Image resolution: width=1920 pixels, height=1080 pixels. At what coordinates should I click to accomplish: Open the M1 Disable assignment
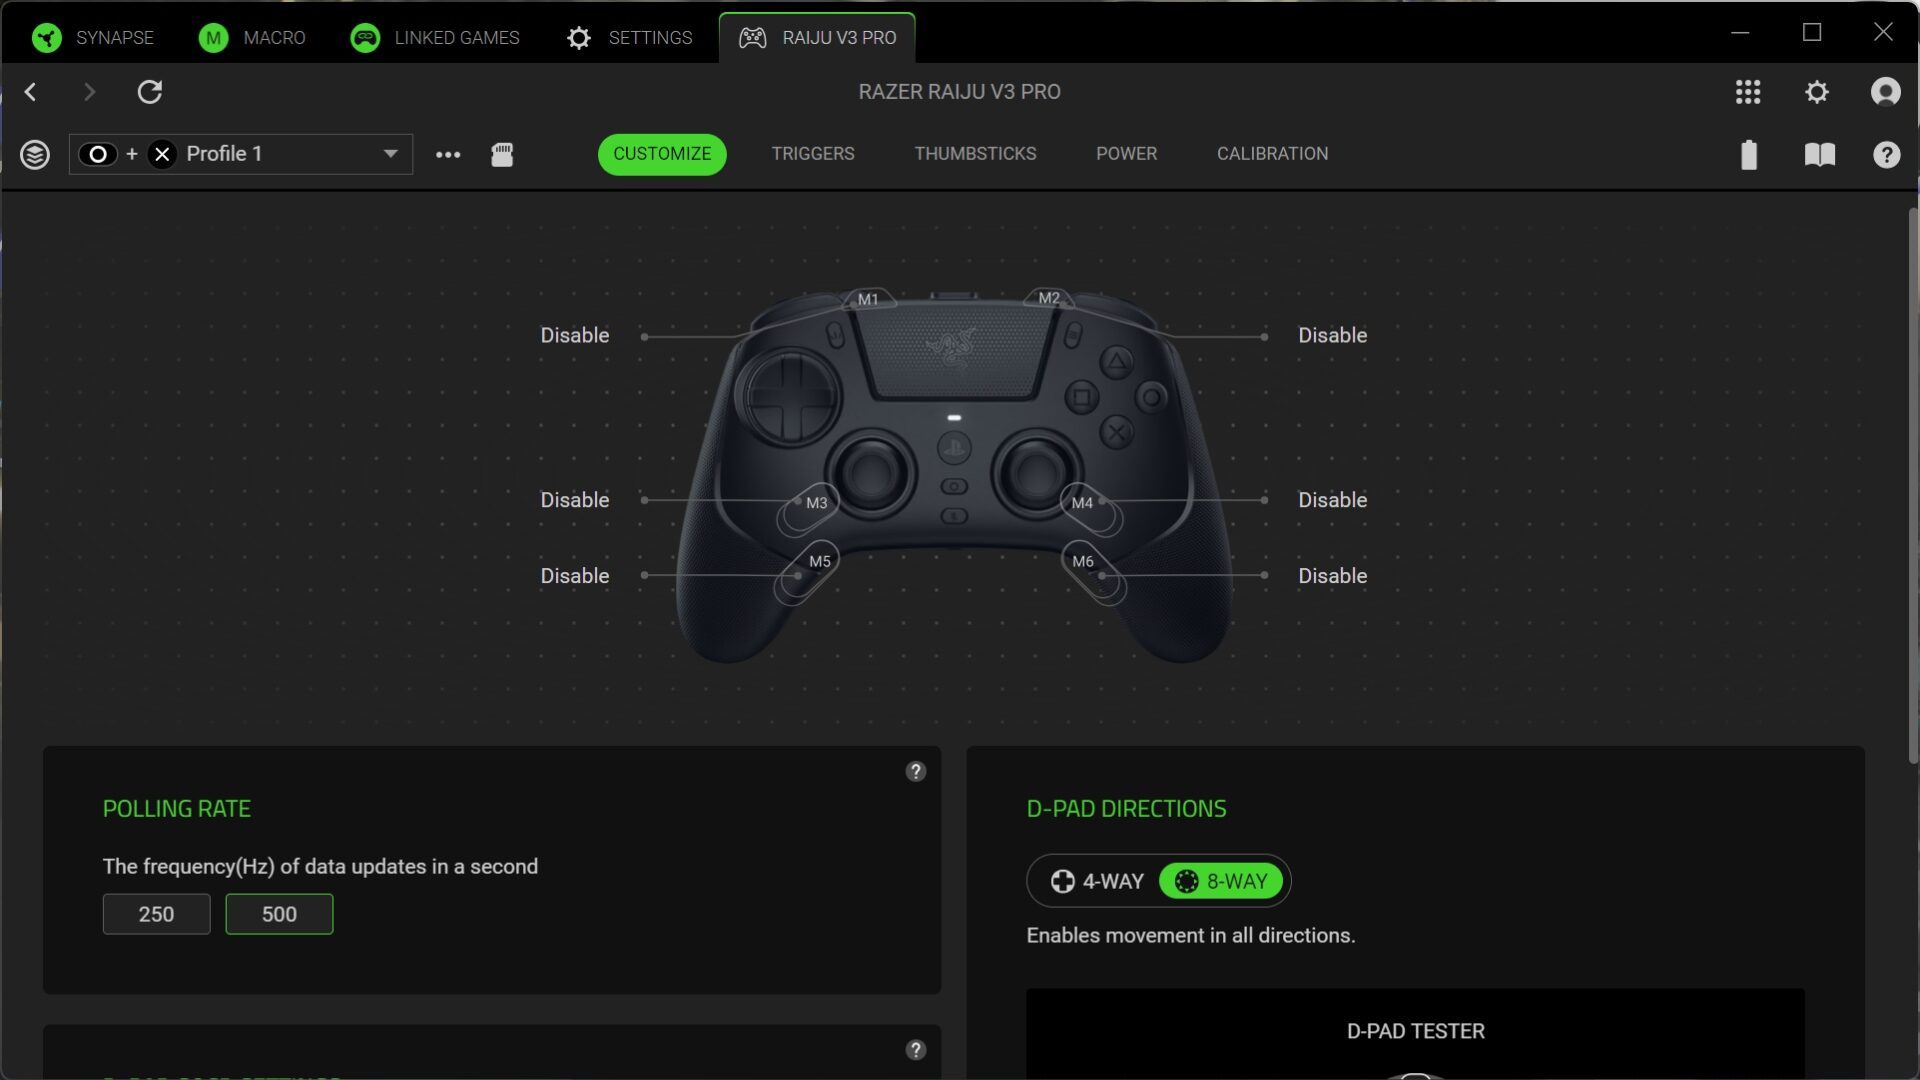point(574,336)
